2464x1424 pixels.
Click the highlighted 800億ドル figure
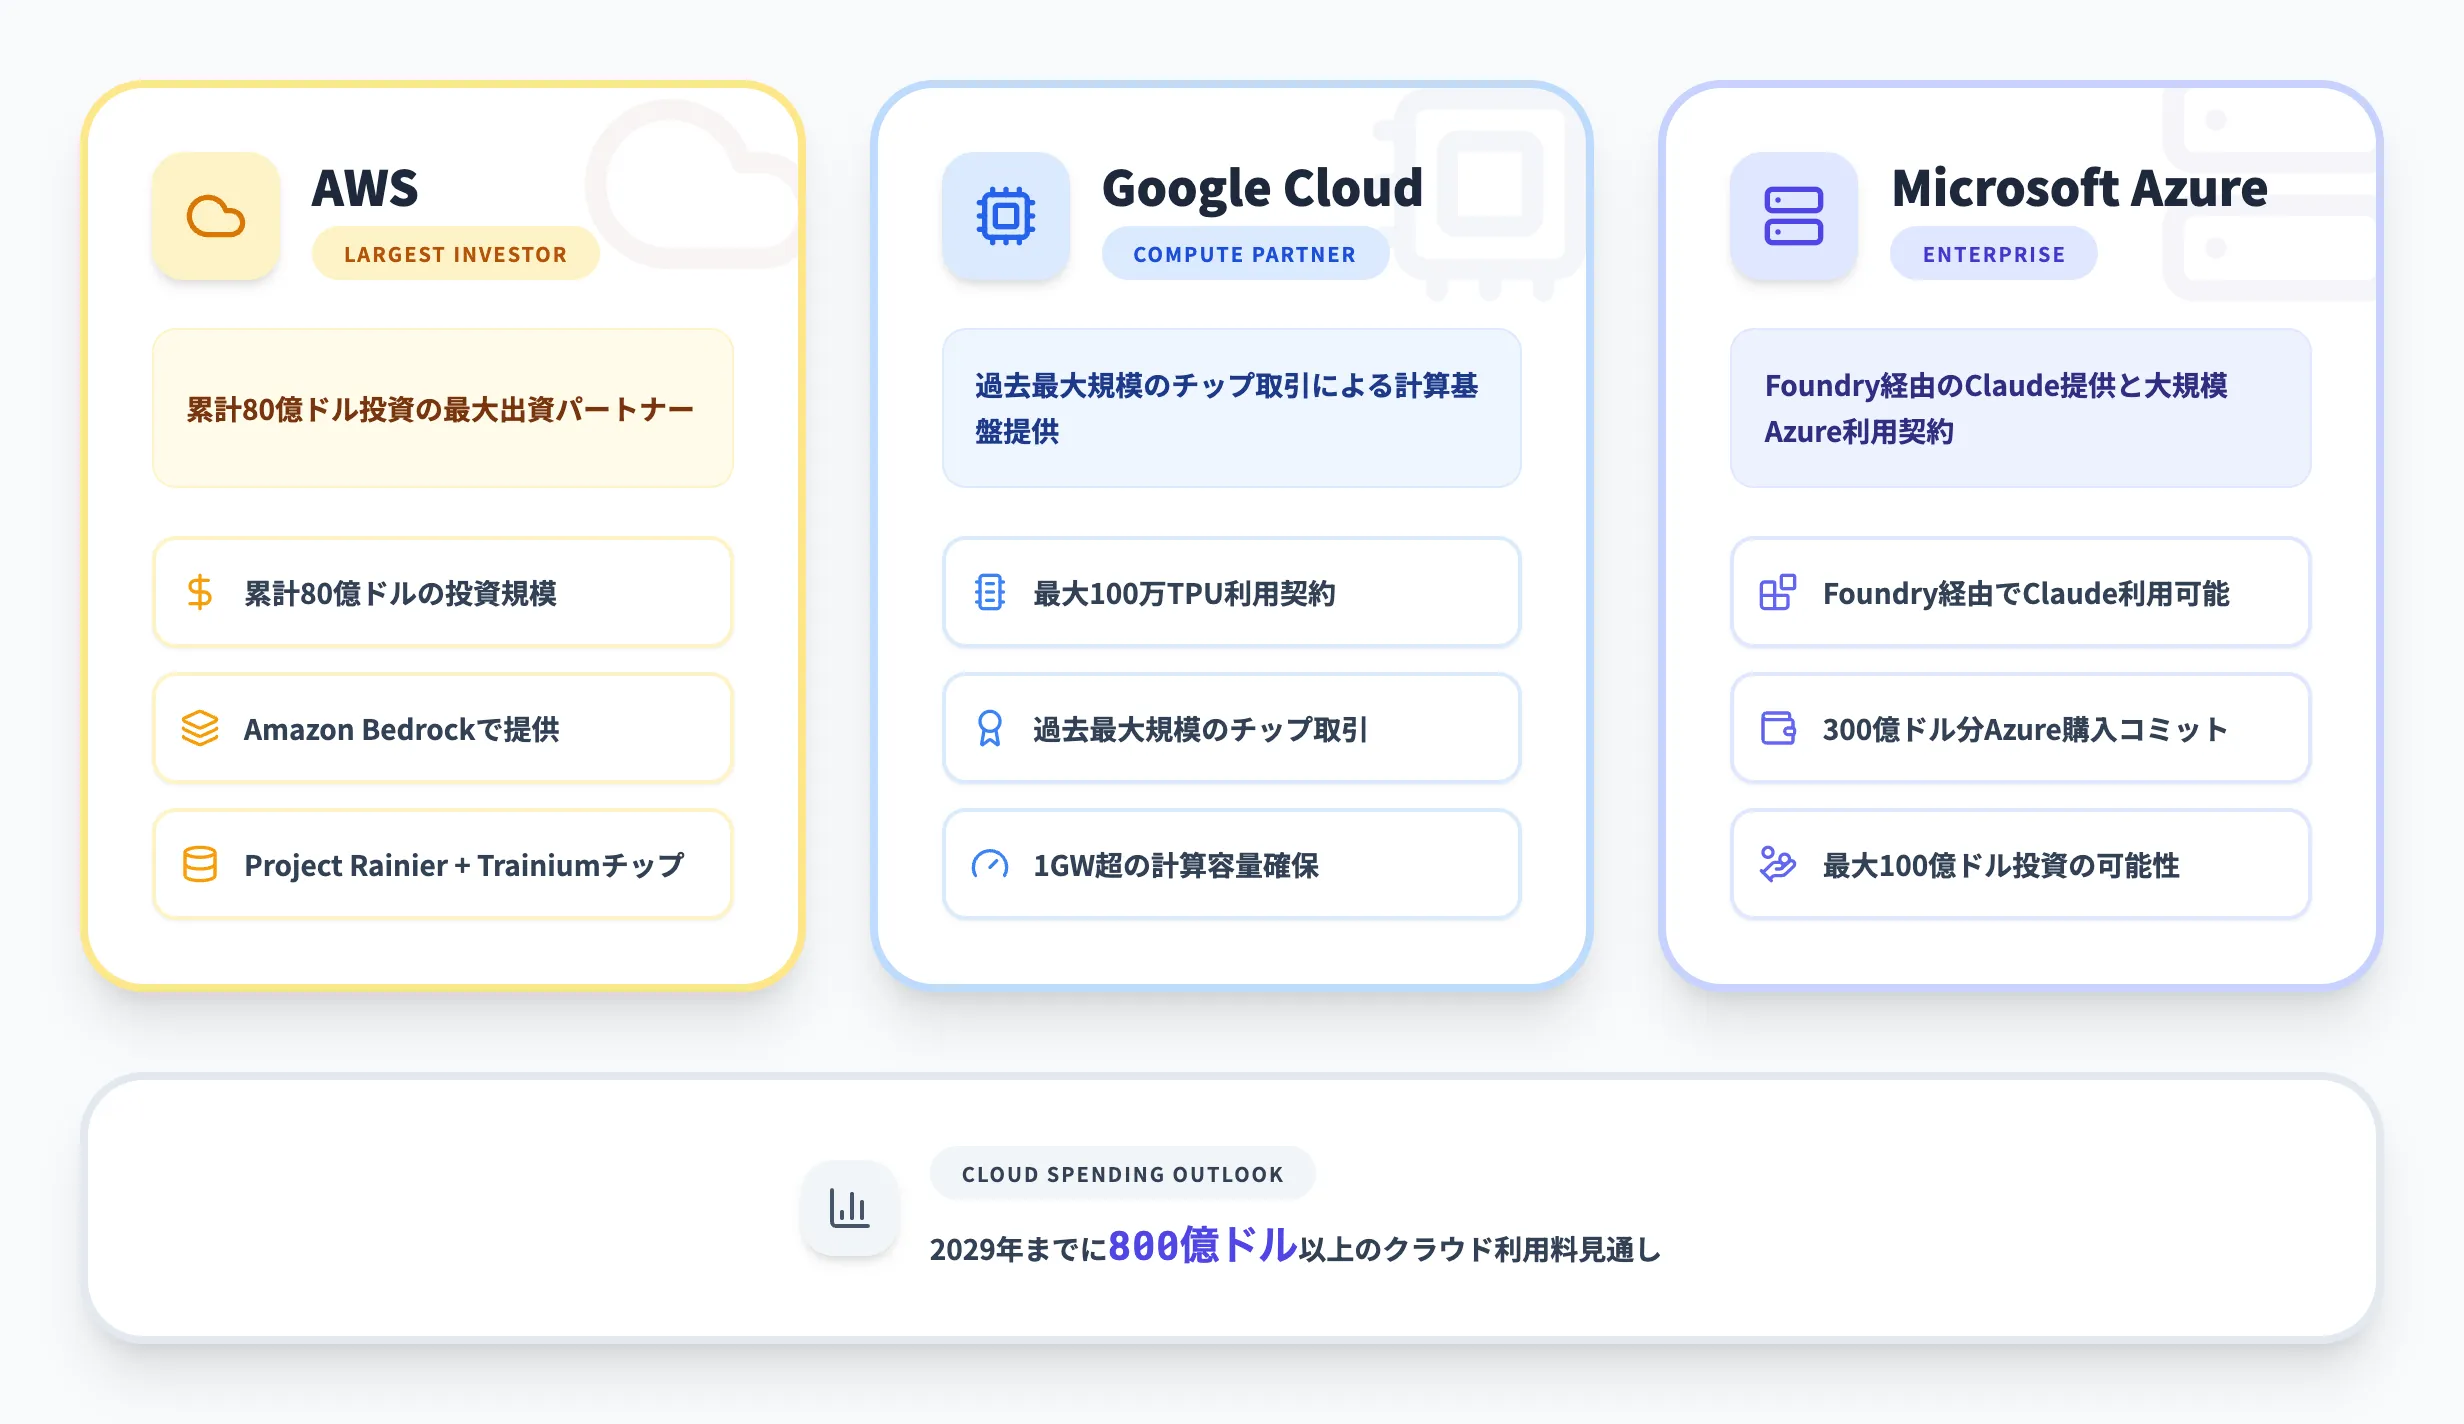1202,1246
